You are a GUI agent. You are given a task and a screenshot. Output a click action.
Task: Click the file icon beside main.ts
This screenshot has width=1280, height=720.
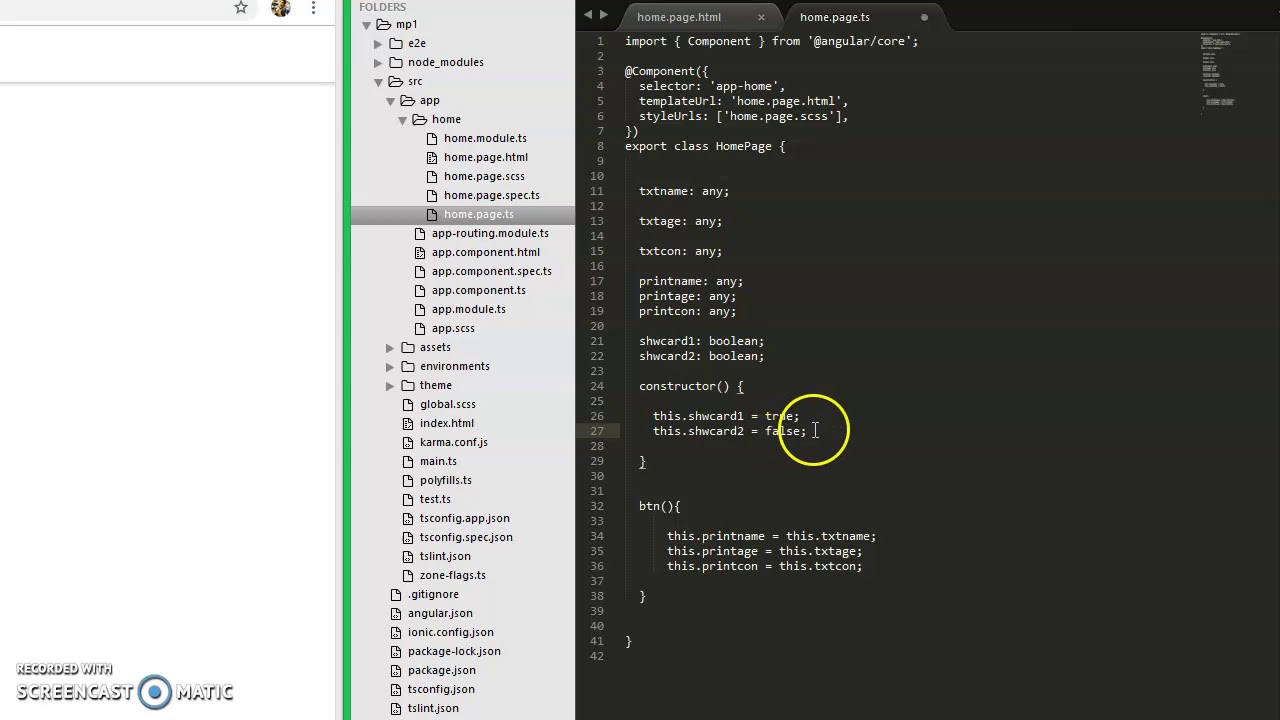point(408,461)
